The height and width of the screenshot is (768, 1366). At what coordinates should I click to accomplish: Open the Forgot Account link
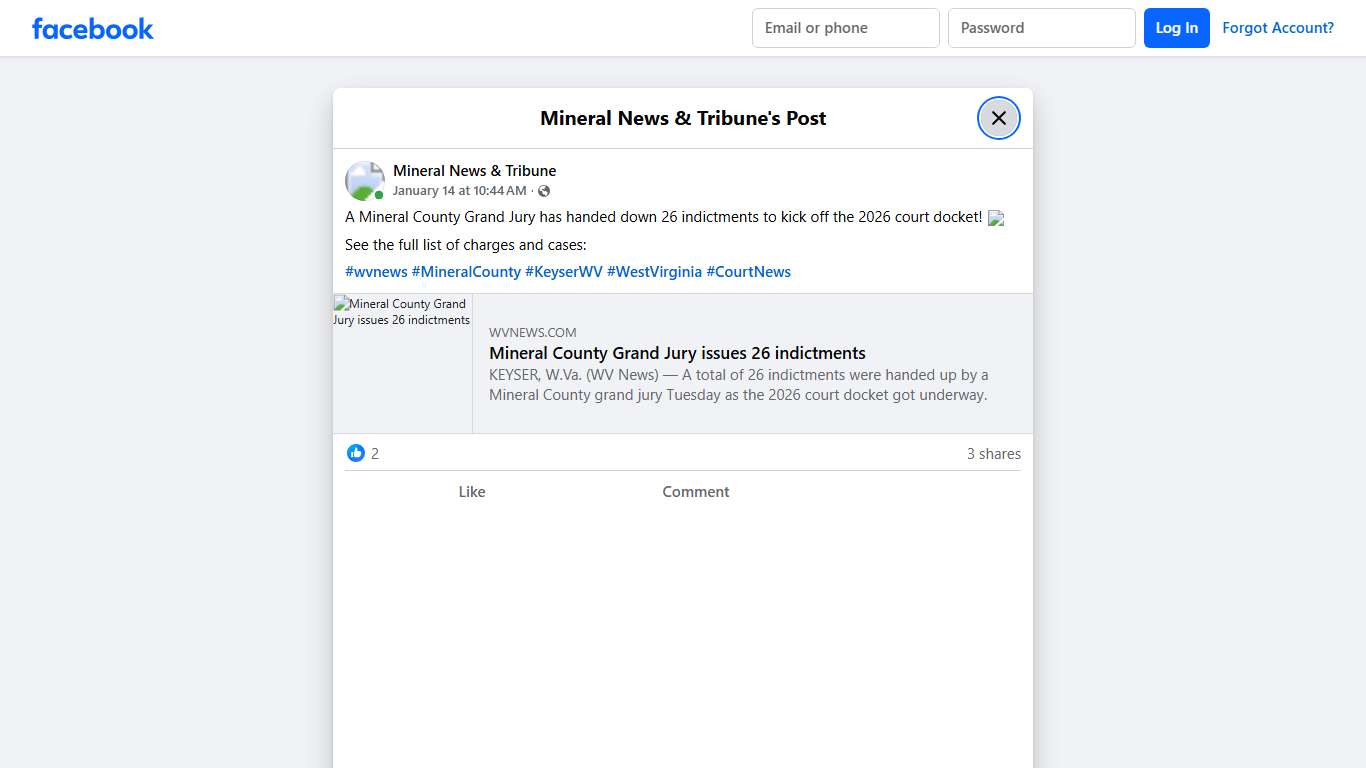(x=1278, y=27)
